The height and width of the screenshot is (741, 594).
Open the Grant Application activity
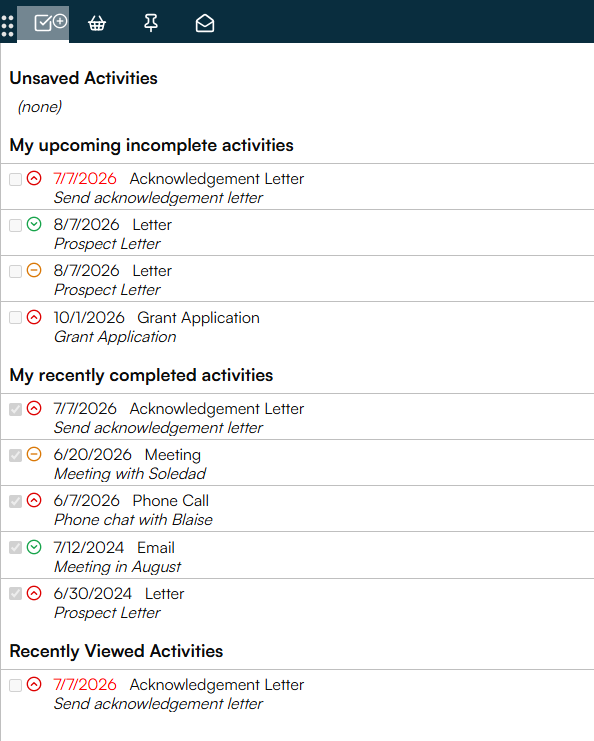coord(297,327)
